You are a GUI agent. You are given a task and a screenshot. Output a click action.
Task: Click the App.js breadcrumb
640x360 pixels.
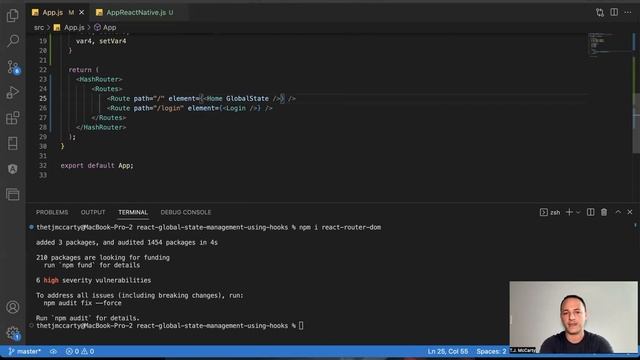point(74,27)
